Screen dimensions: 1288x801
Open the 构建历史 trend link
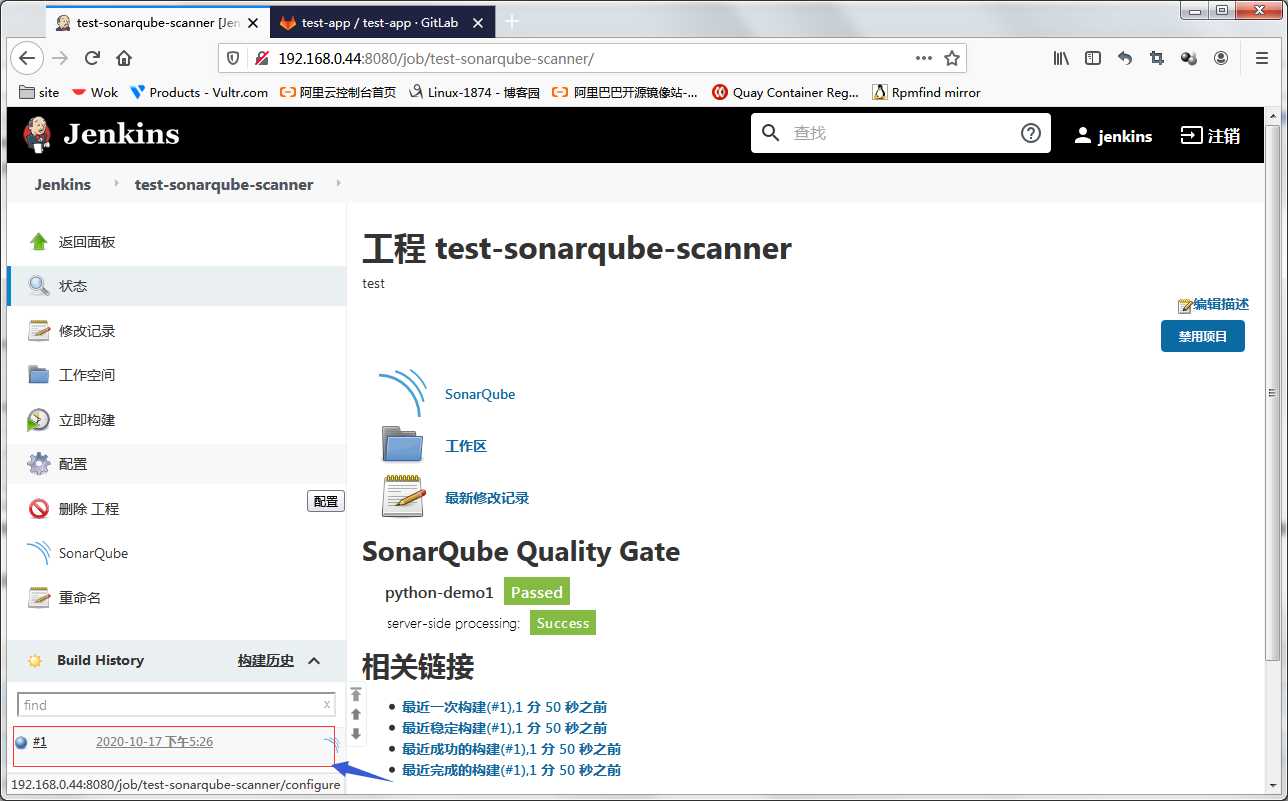(266, 660)
